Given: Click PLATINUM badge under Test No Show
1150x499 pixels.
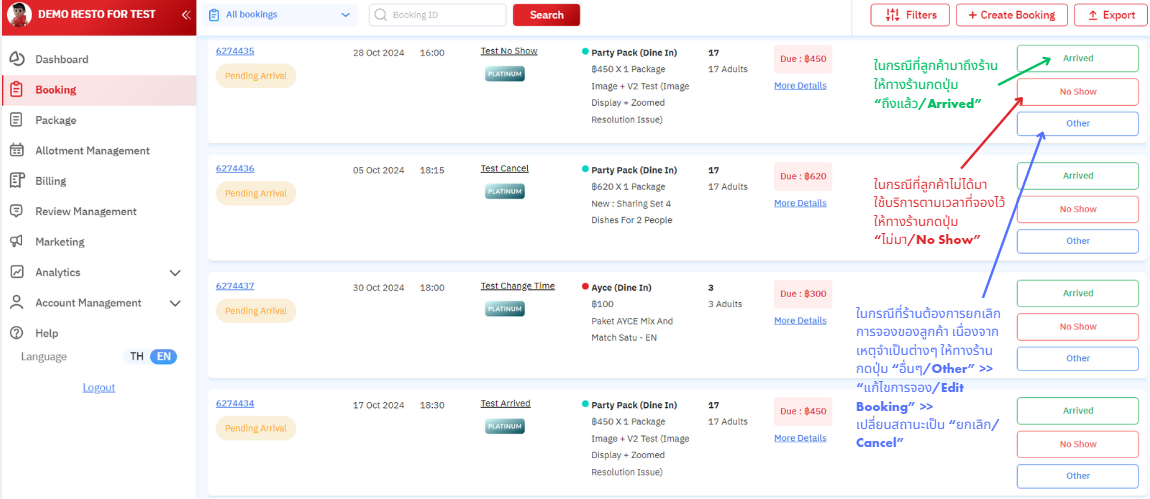Looking at the screenshot, I should [505, 74].
